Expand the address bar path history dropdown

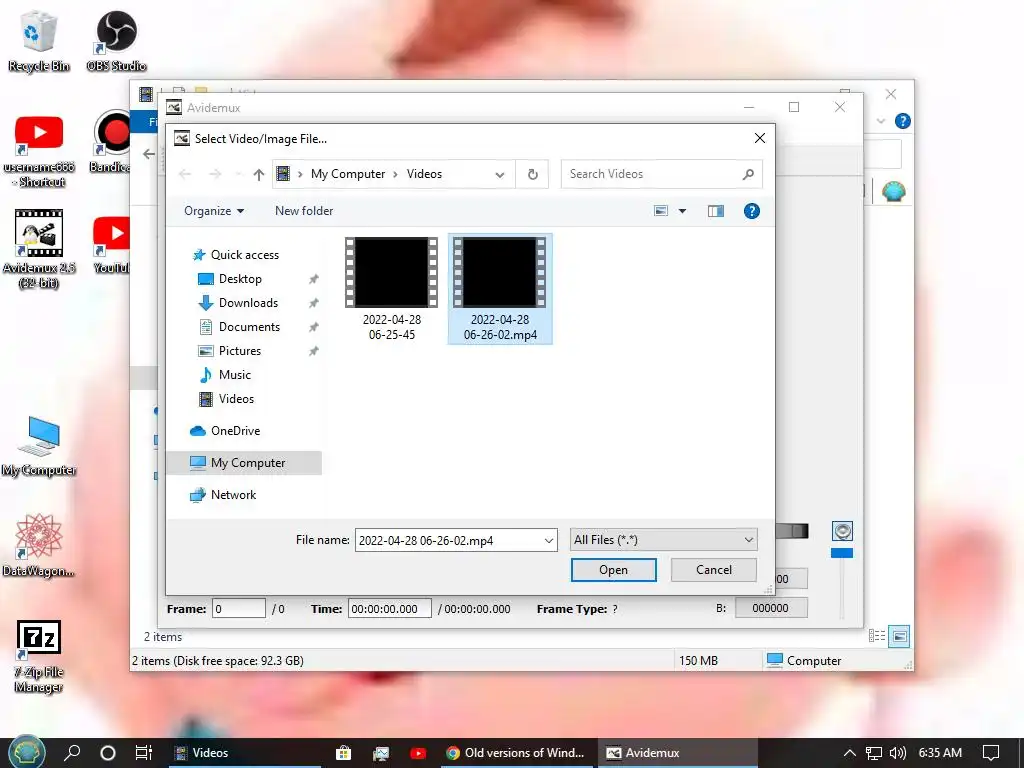point(500,174)
